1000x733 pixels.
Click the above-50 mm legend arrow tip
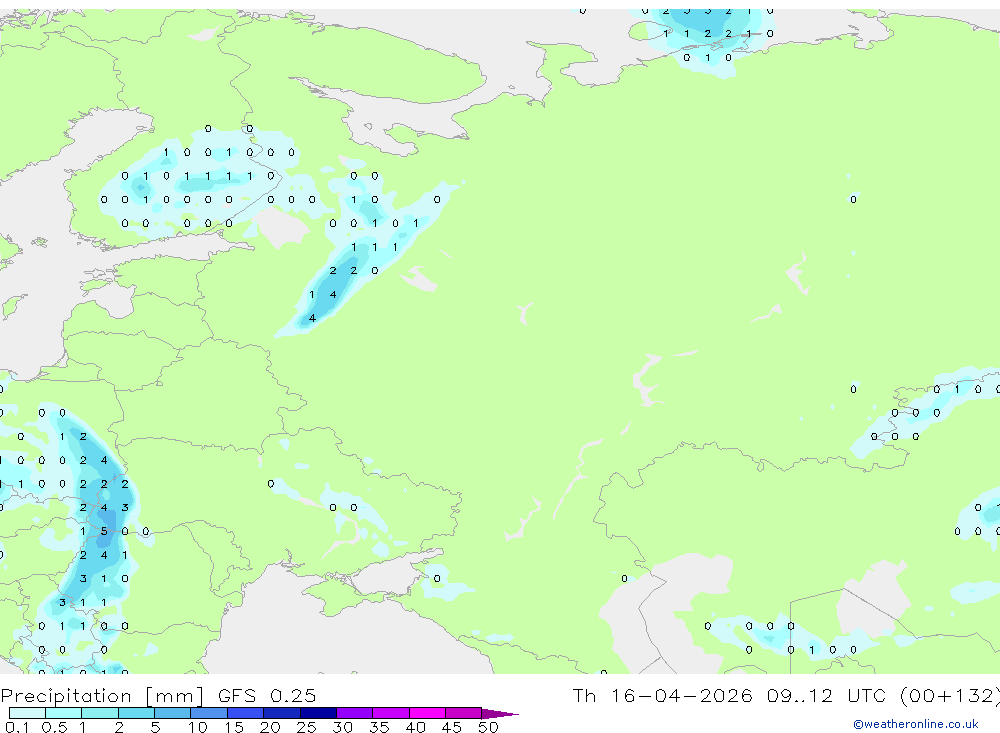pyautogui.click(x=500, y=713)
